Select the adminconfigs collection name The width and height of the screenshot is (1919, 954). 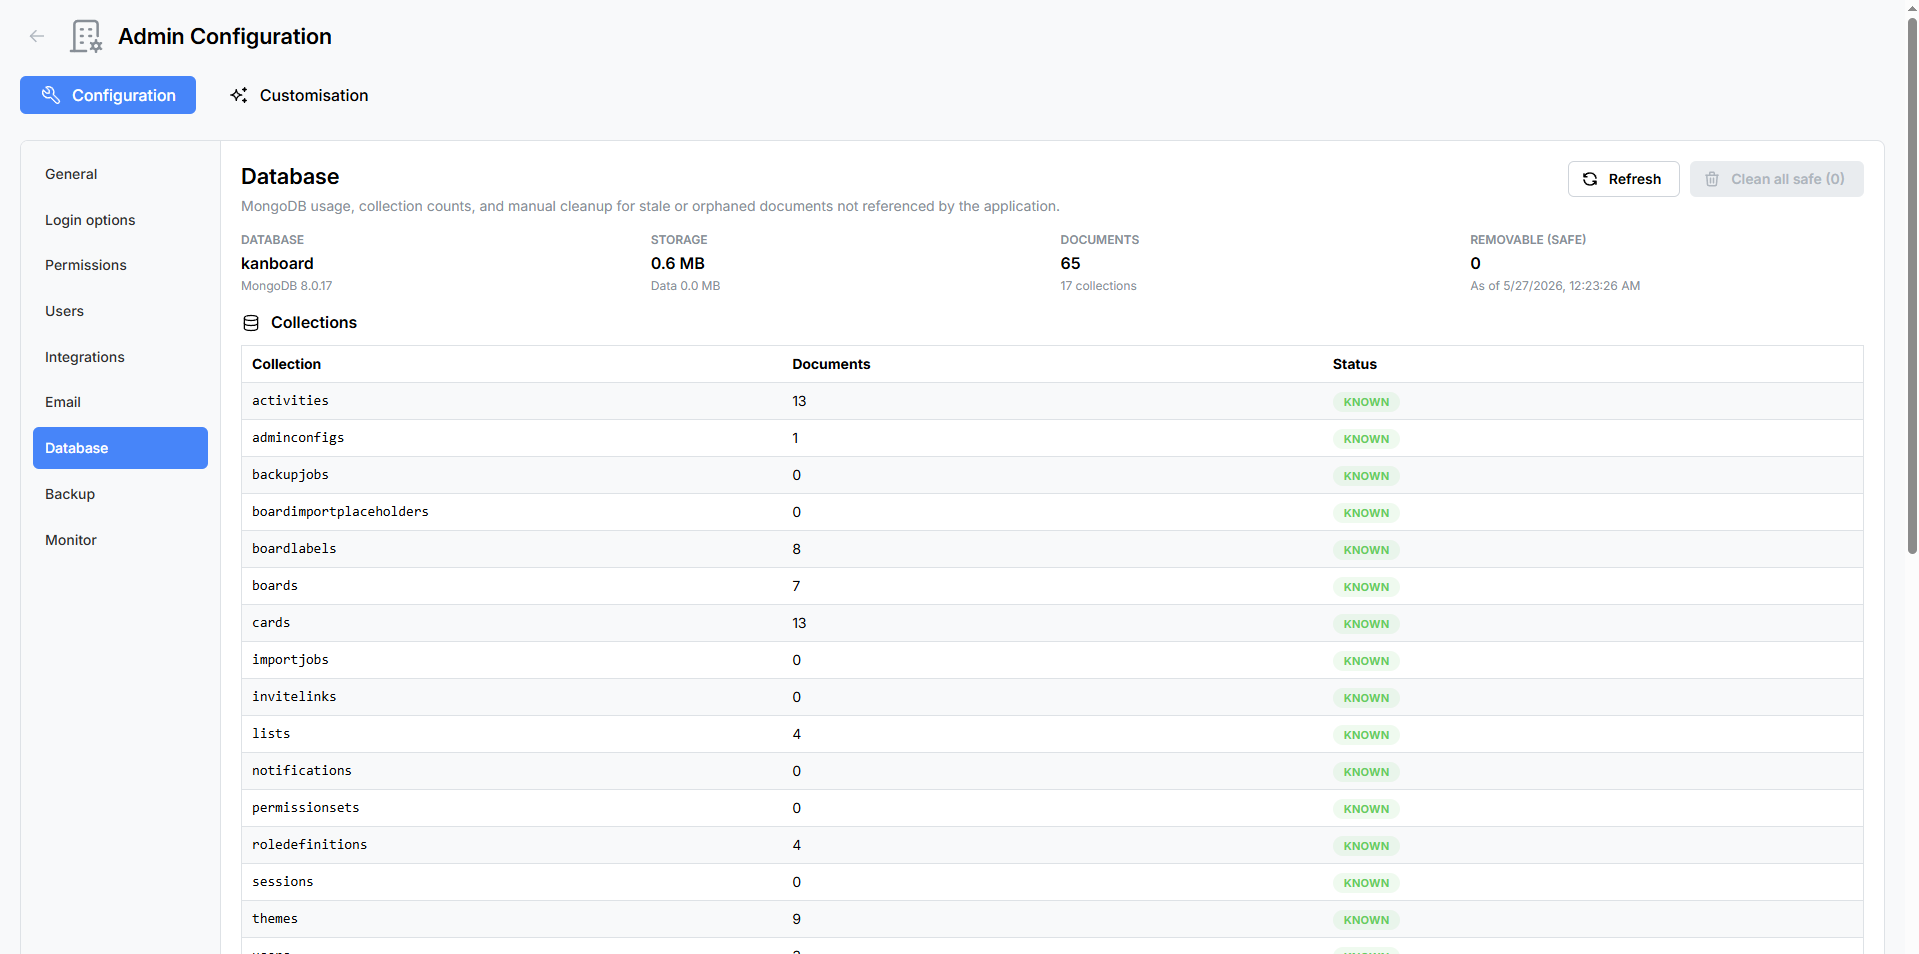coord(298,438)
